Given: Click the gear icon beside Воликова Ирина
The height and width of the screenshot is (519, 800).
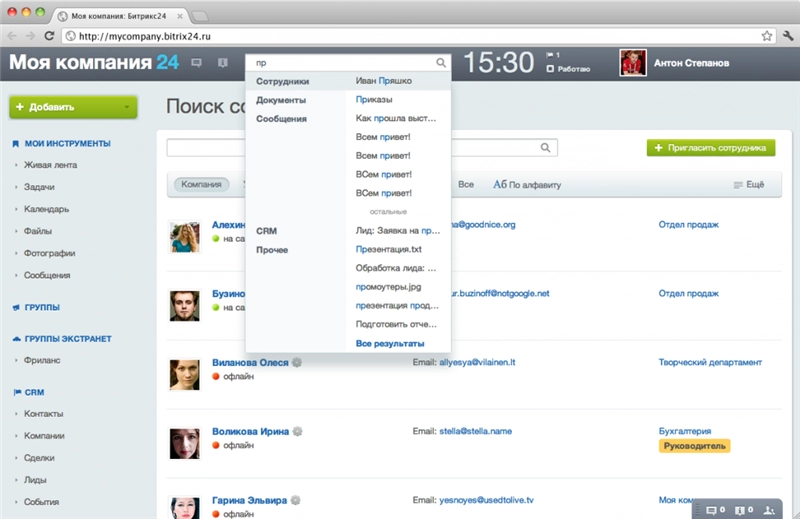Looking at the screenshot, I should click(x=297, y=431).
